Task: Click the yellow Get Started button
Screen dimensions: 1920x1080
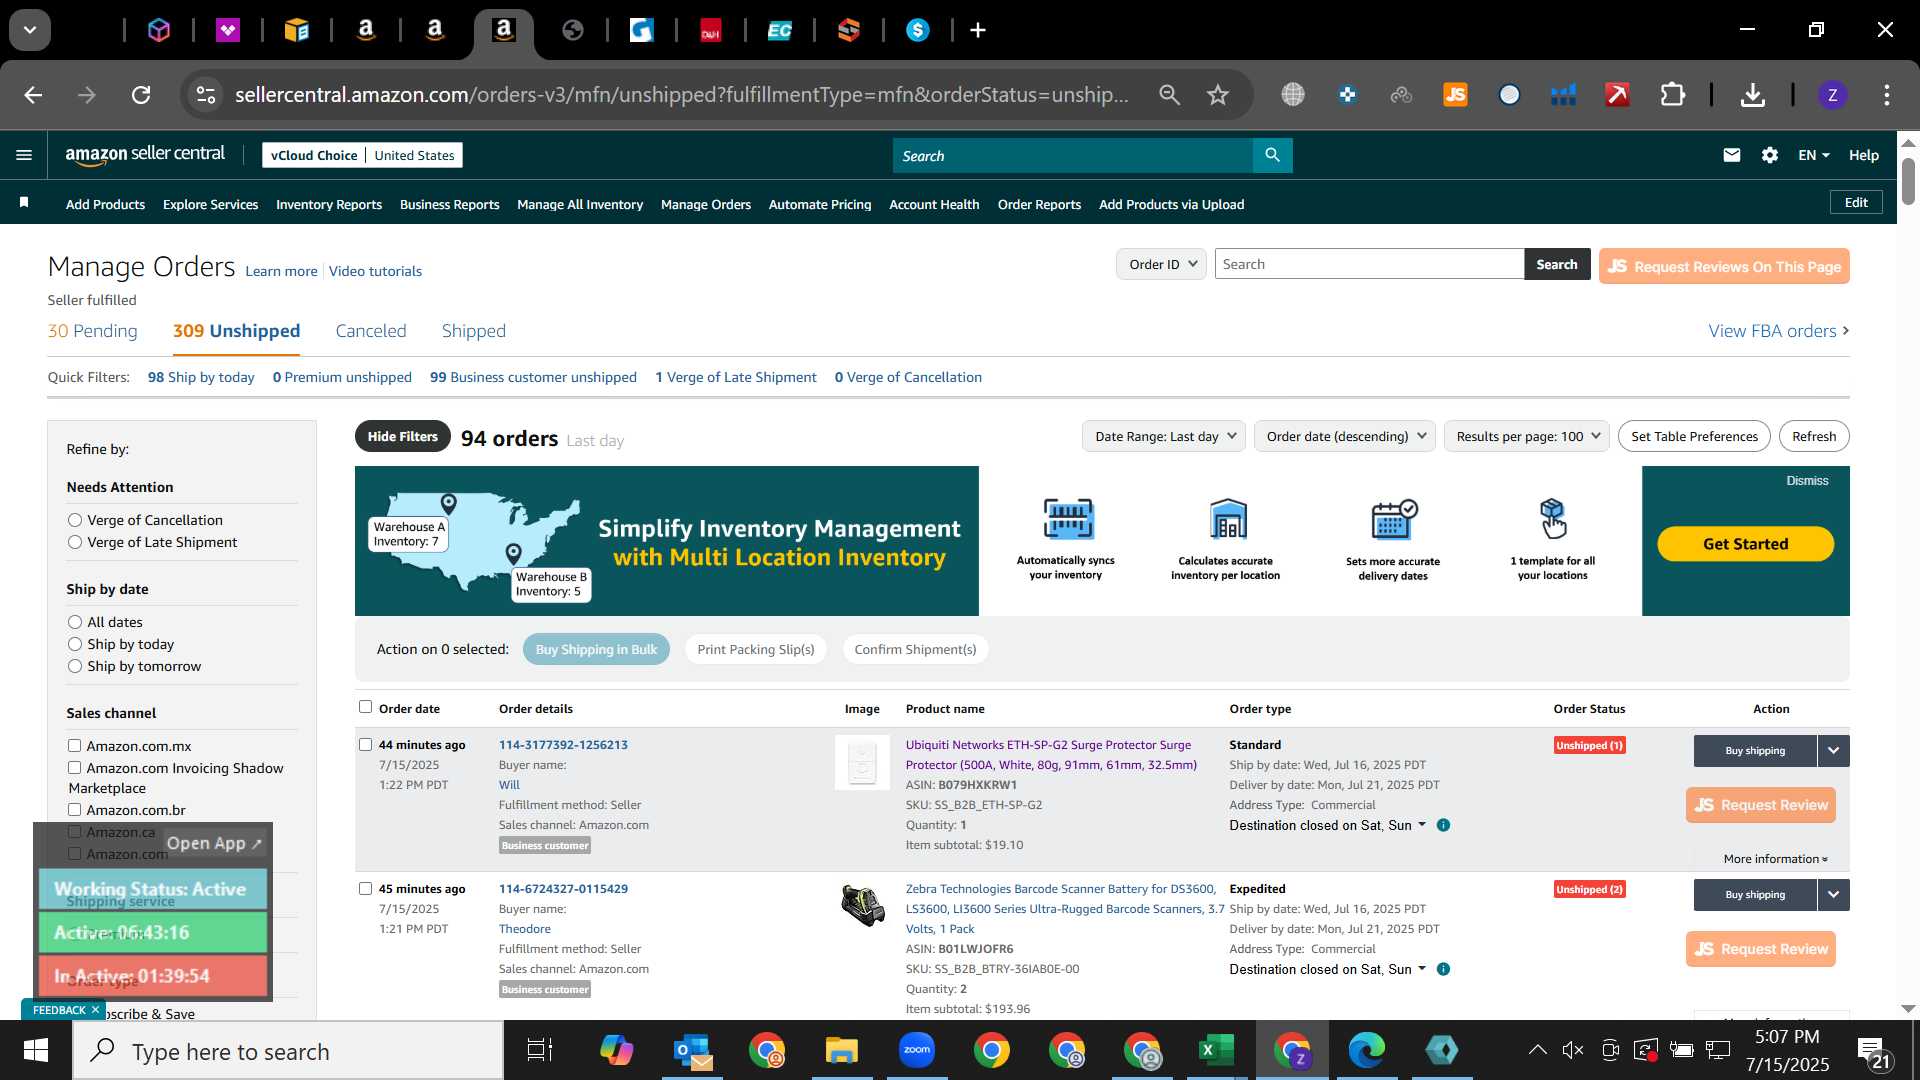Action: tap(1745, 544)
